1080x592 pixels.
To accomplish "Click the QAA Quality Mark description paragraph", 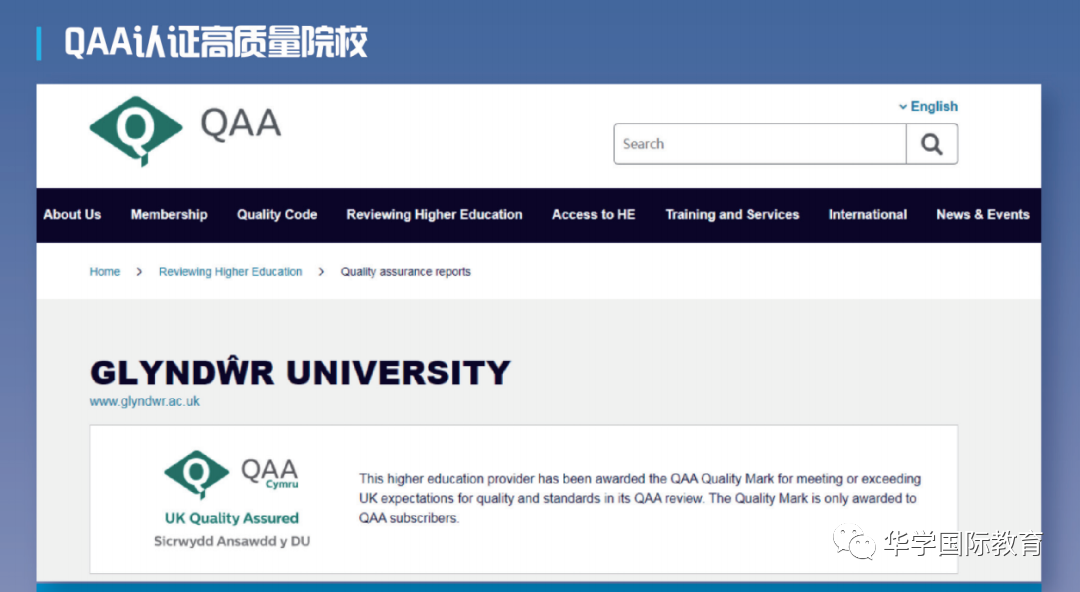I will point(640,498).
